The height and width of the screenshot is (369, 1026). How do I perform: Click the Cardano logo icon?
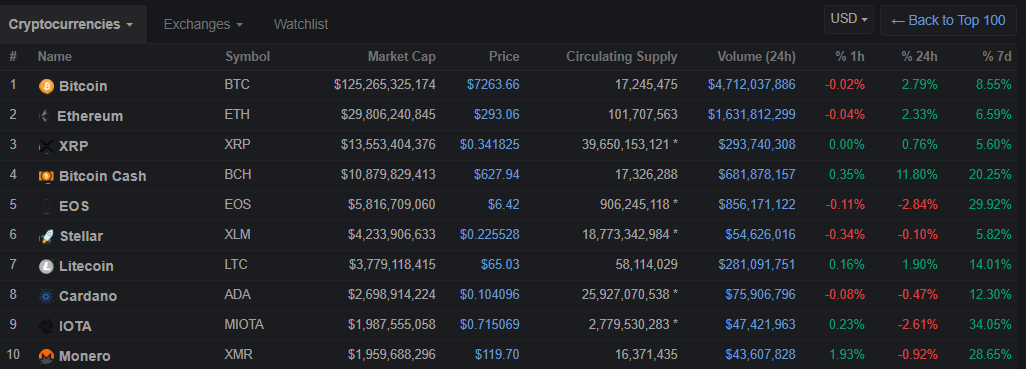46,296
